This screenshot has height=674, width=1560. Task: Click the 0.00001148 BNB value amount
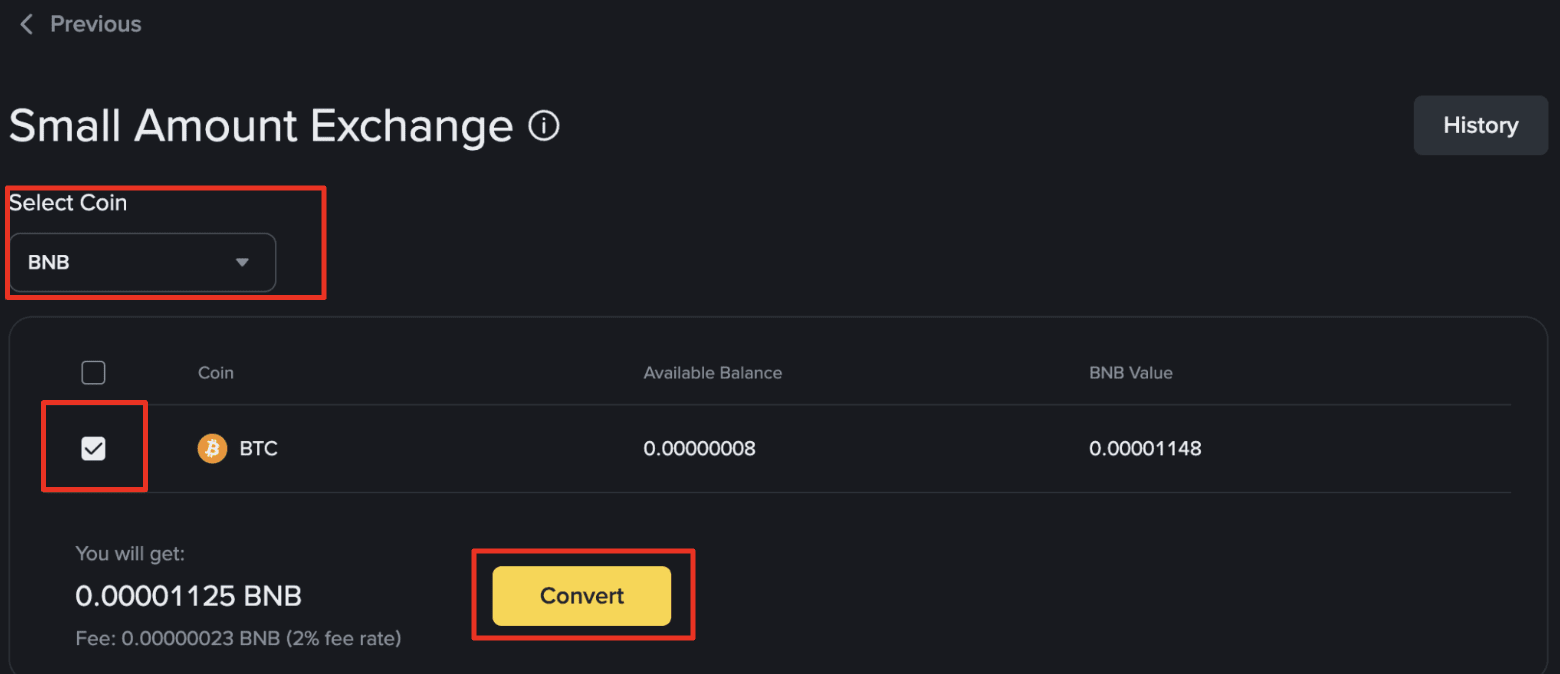(1145, 449)
